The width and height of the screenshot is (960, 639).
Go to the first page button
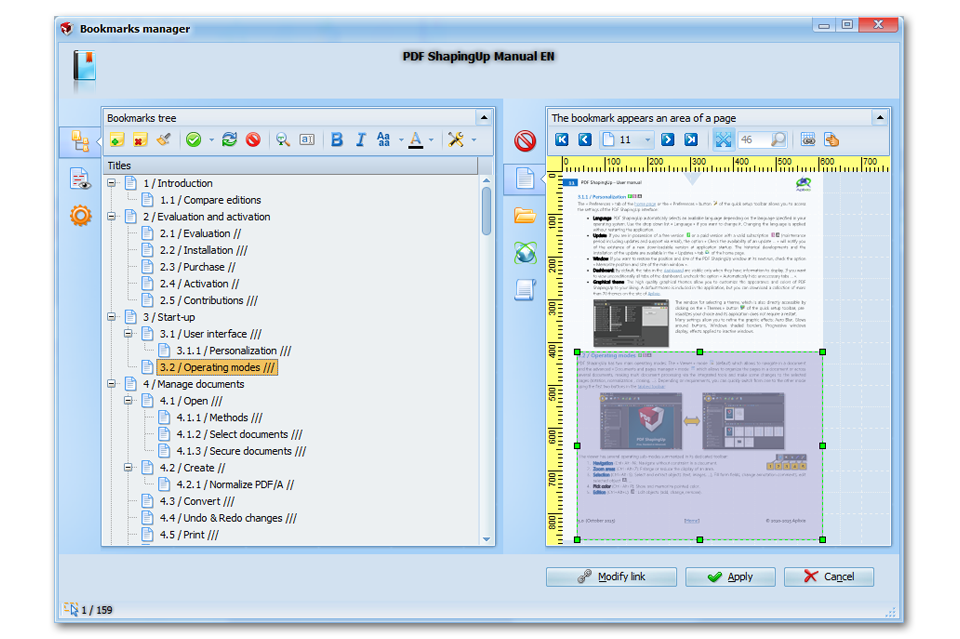(x=561, y=140)
